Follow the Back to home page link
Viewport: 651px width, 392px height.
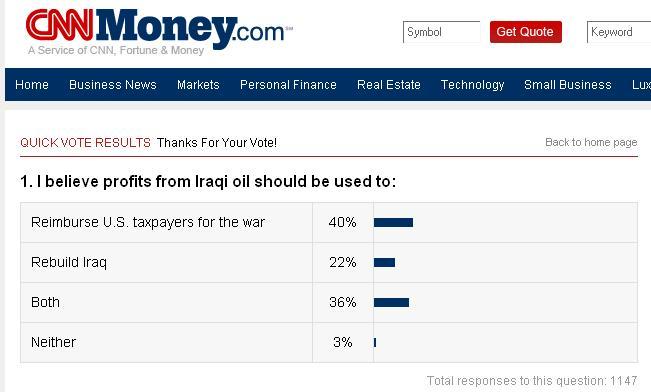point(591,142)
